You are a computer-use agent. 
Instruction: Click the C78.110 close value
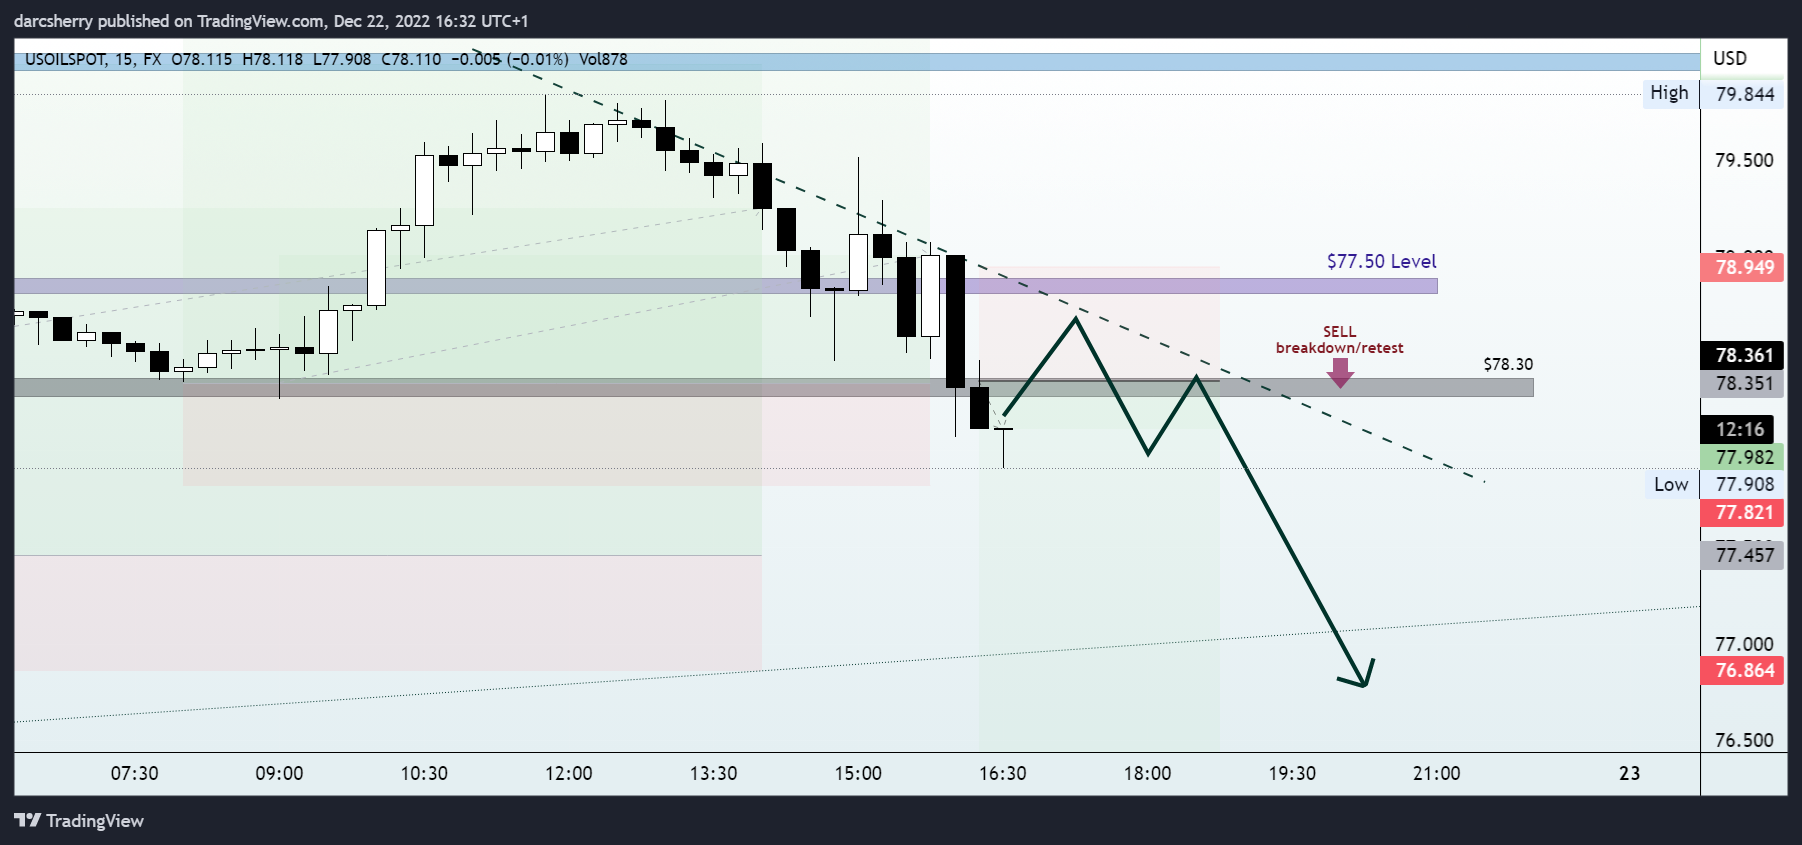pos(411,59)
